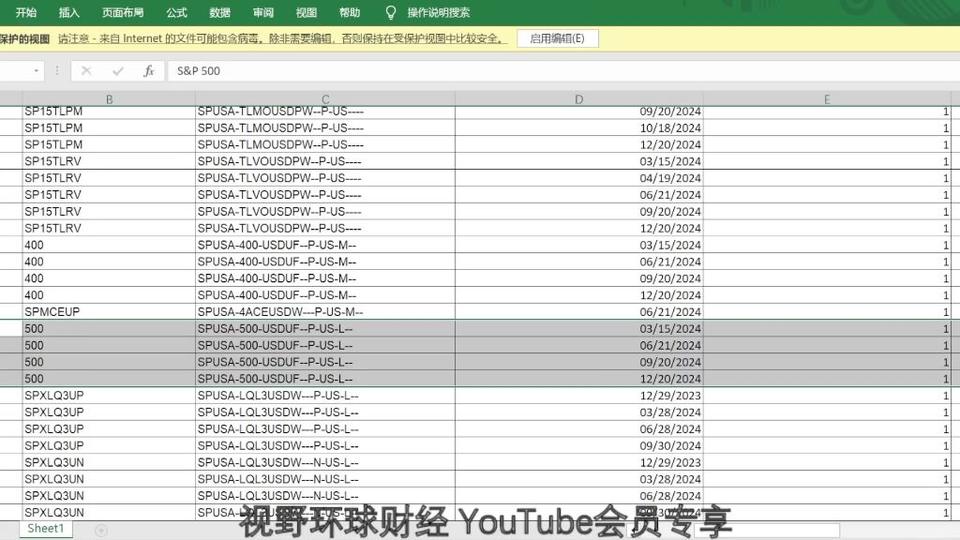Click the 操作说明搜索 search box
The height and width of the screenshot is (540, 960).
[x=438, y=12]
